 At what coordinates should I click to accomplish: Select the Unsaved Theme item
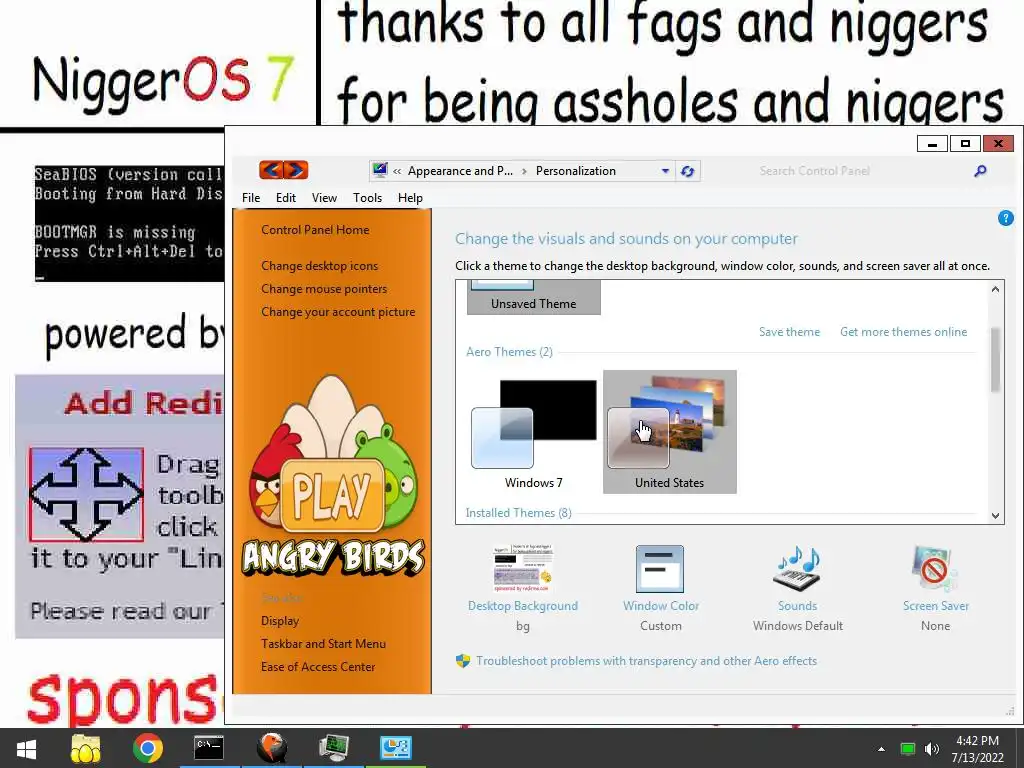pyautogui.click(x=534, y=298)
